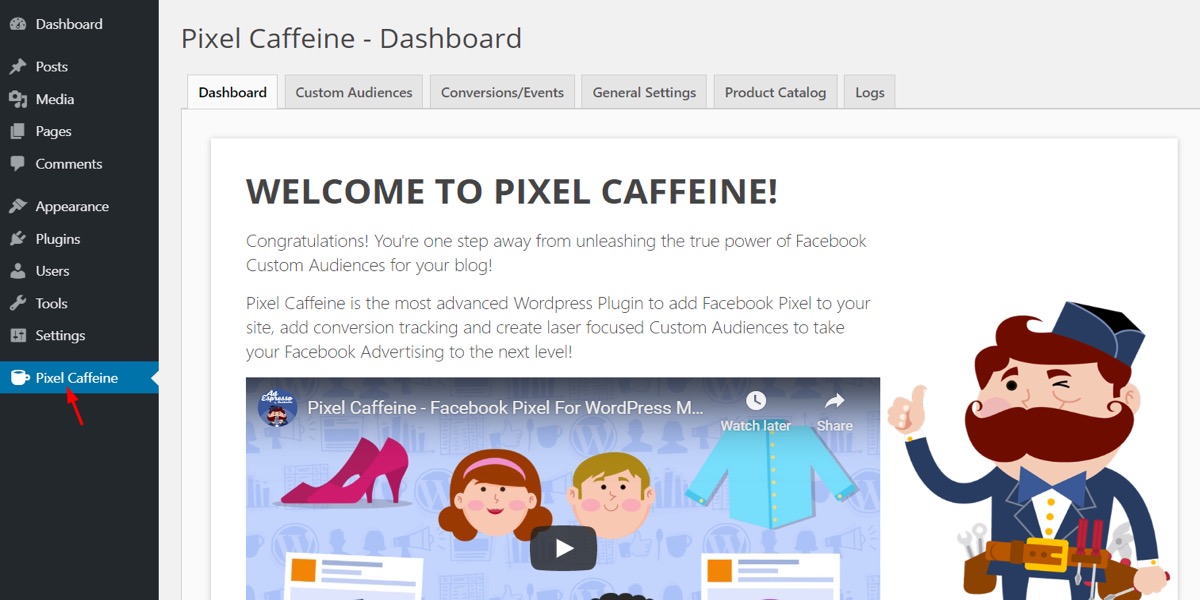Go to the Product Catalog tab
1200x600 pixels.
click(775, 92)
